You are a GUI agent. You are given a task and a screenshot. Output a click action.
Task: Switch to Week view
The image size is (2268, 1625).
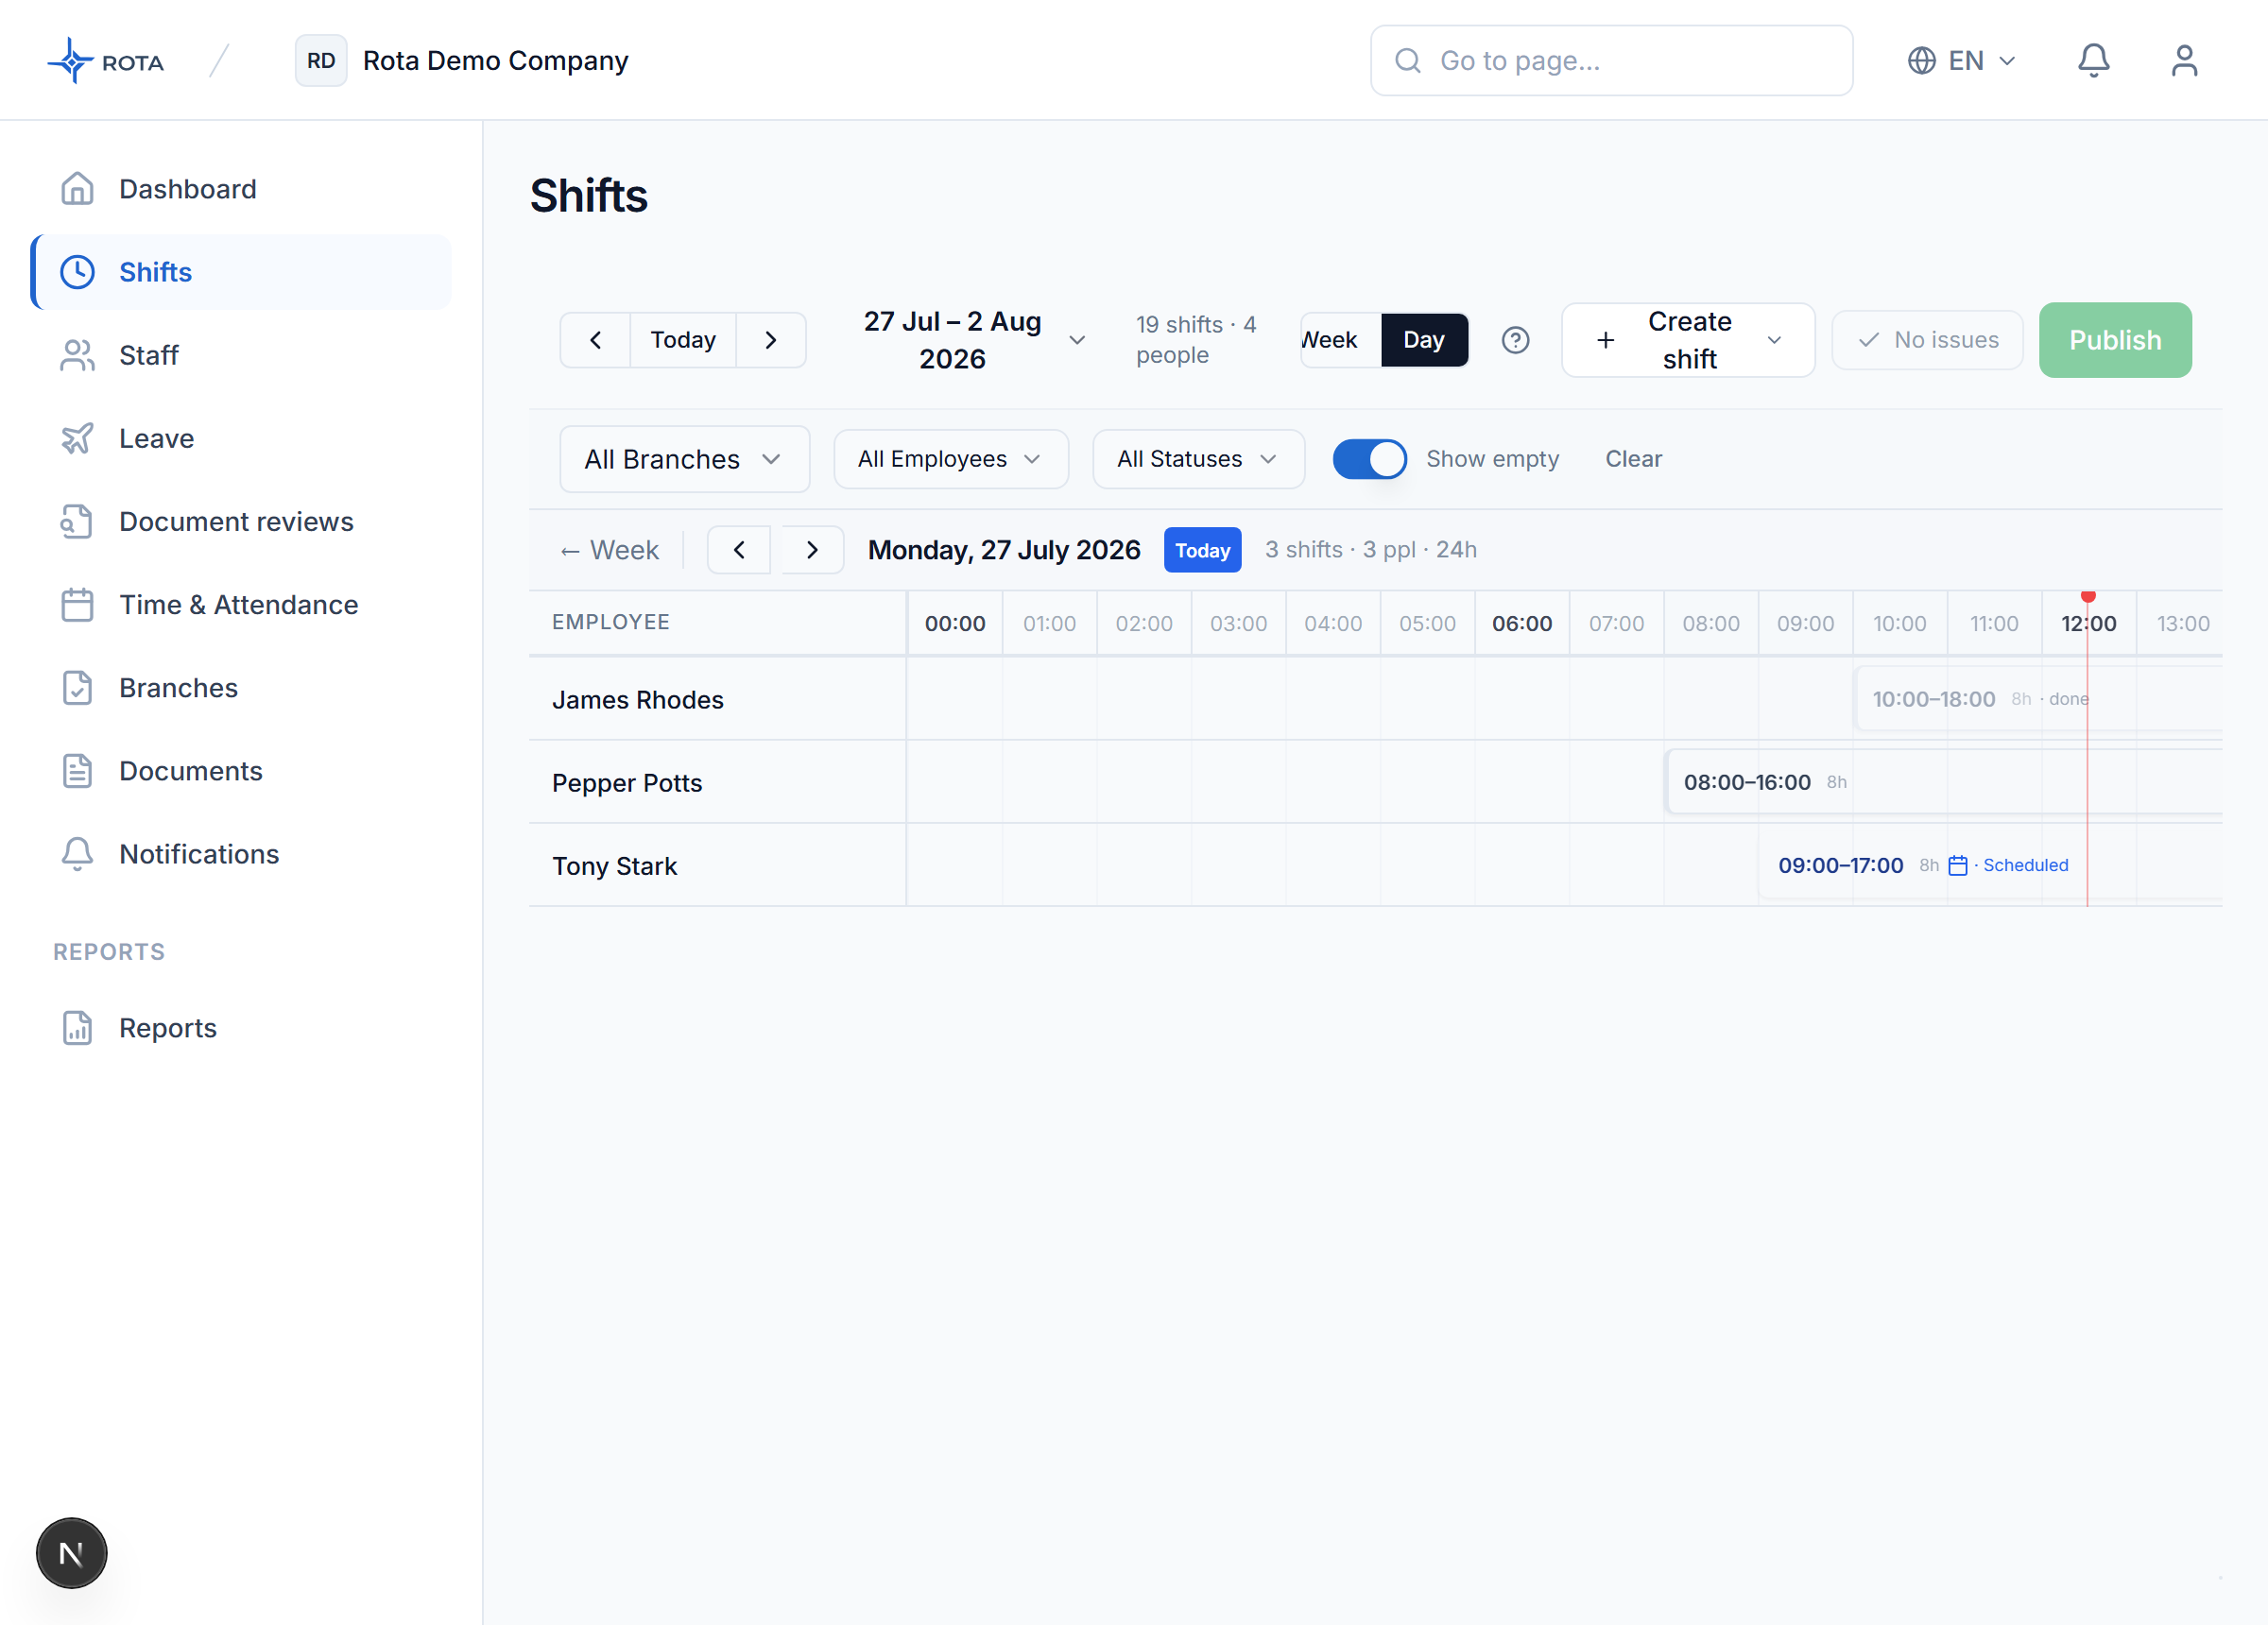tap(1340, 340)
